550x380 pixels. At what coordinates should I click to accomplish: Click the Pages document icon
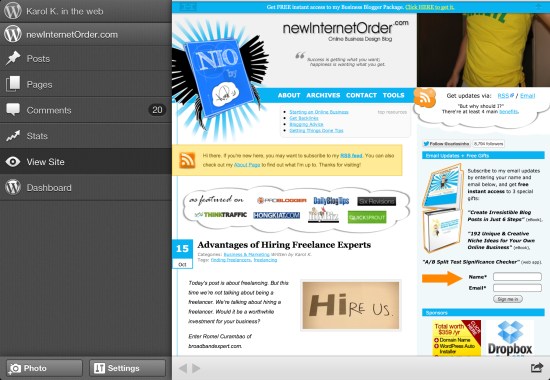(x=13, y=84)
